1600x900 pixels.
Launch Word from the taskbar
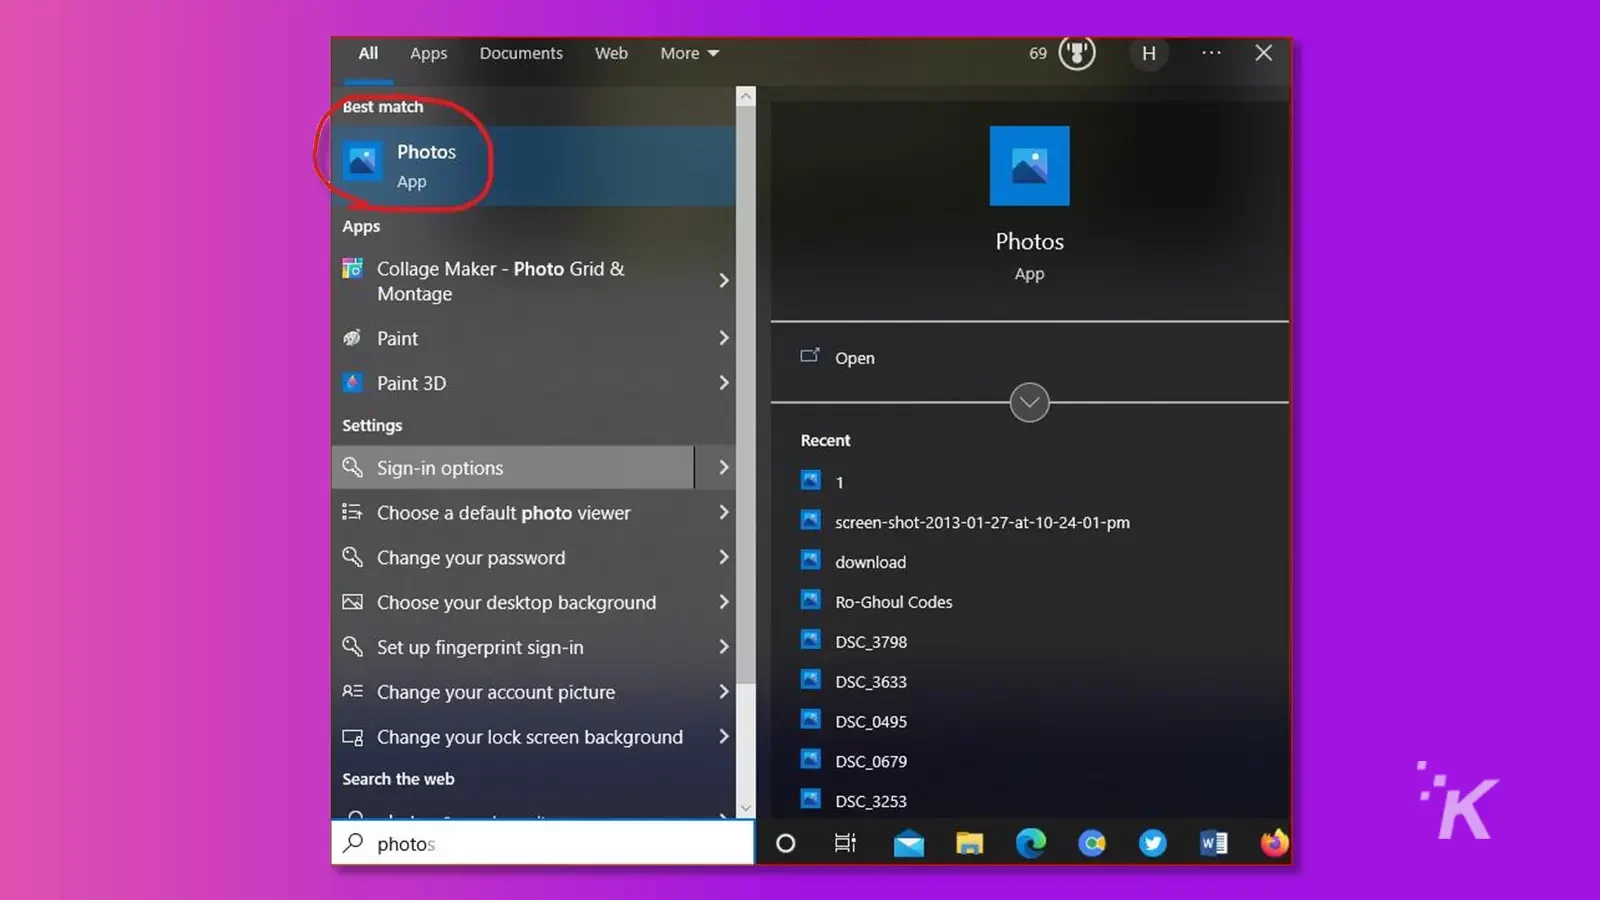click(1213, 844)
